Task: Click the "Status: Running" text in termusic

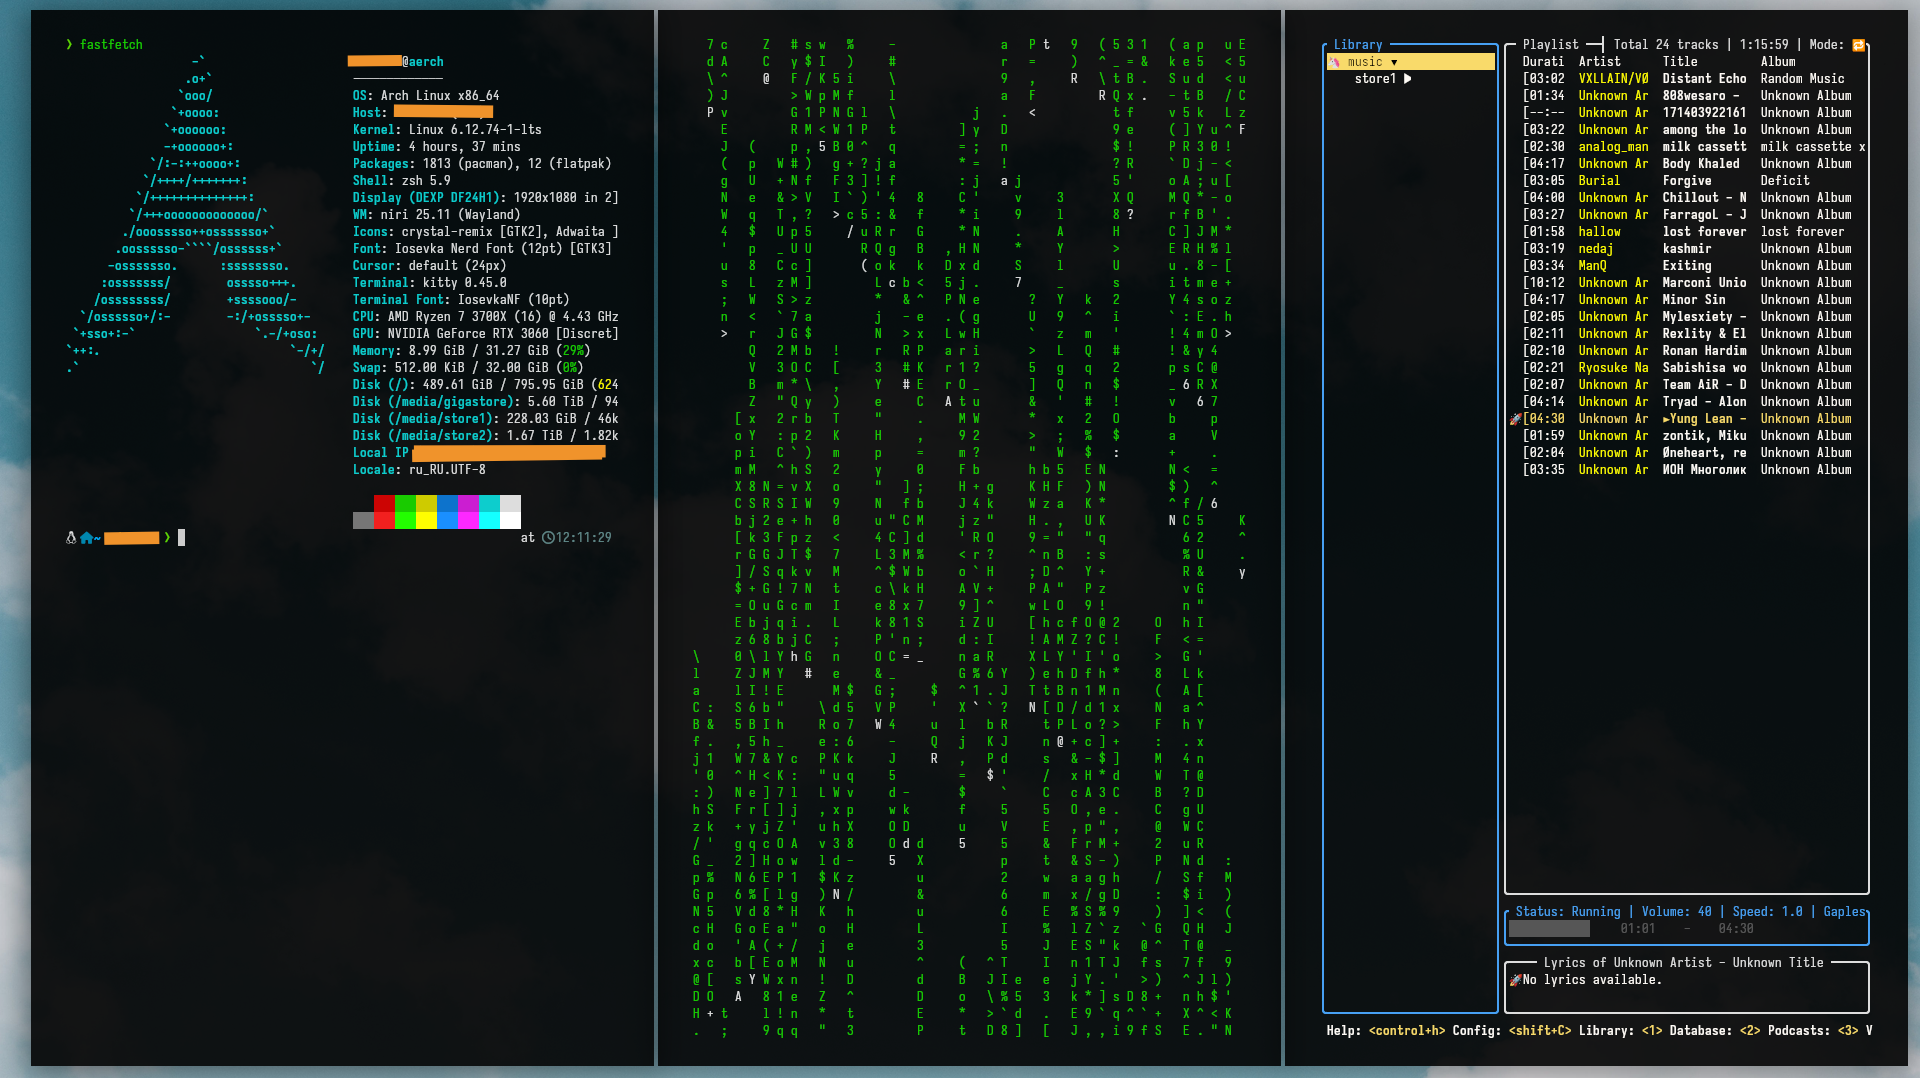Action: click(x=1567, y=912)
